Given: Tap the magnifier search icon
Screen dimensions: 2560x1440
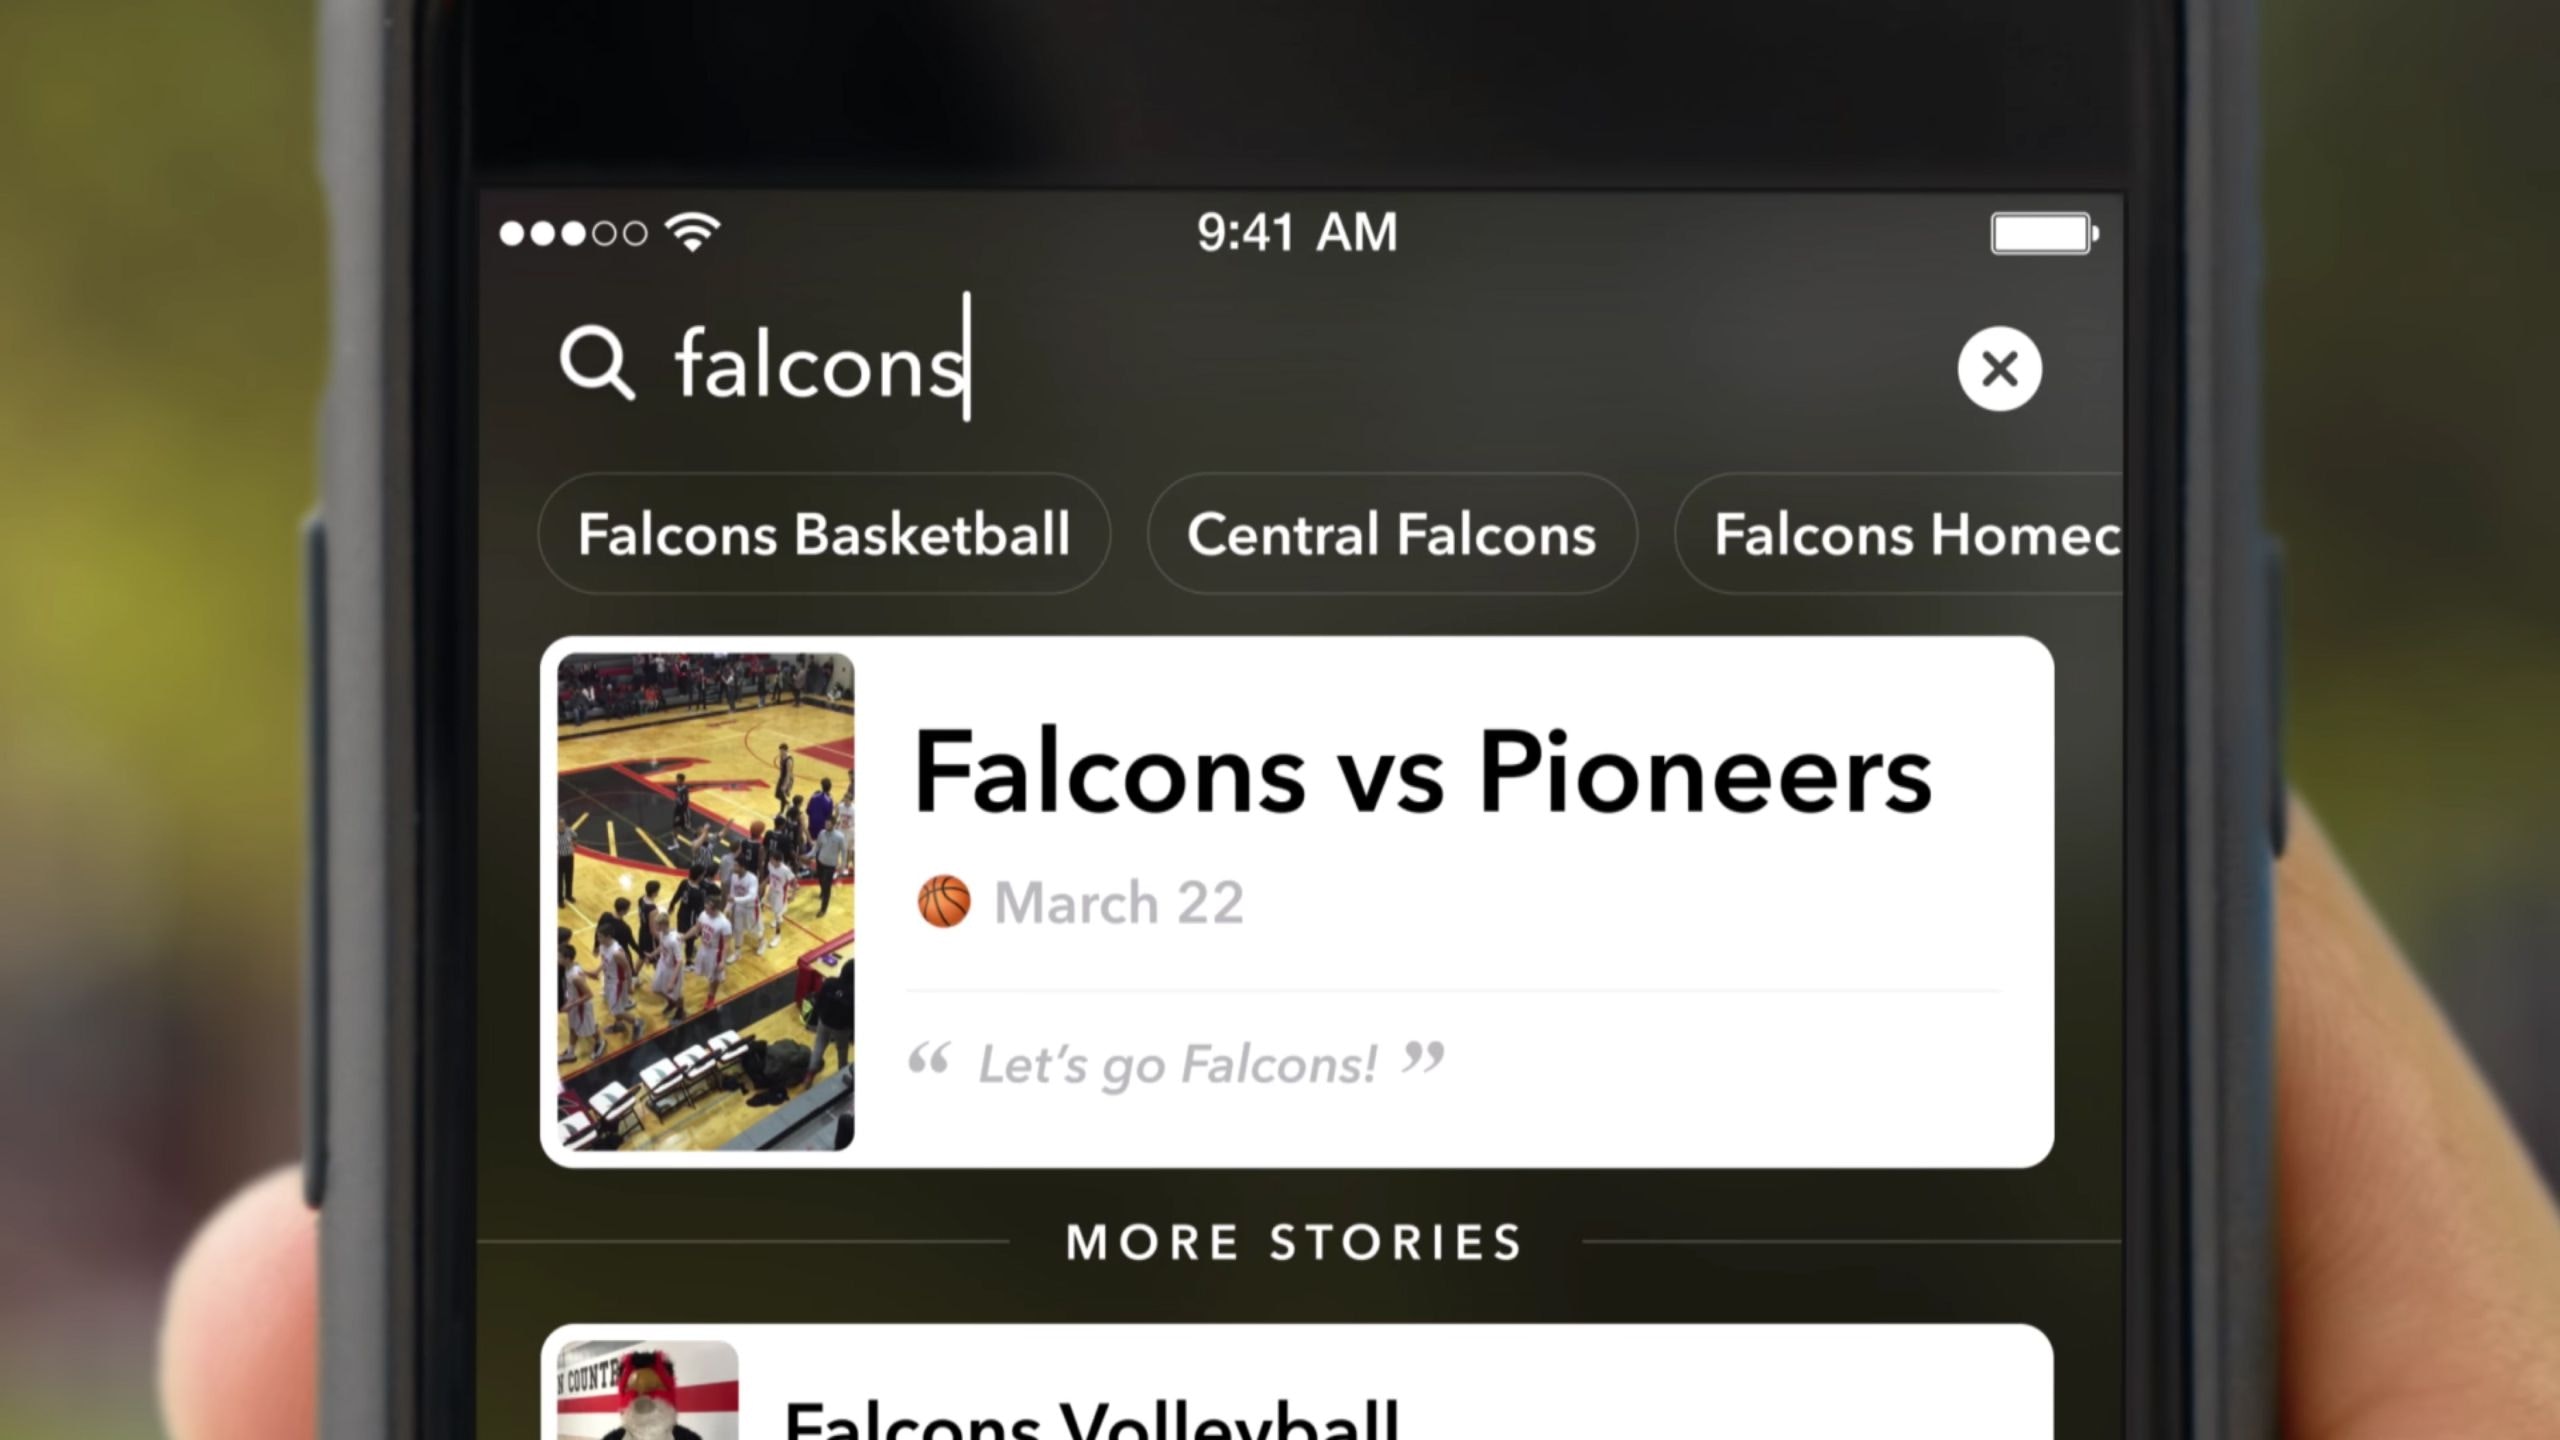Looking at the screenshot, I should tap(597, 365).
